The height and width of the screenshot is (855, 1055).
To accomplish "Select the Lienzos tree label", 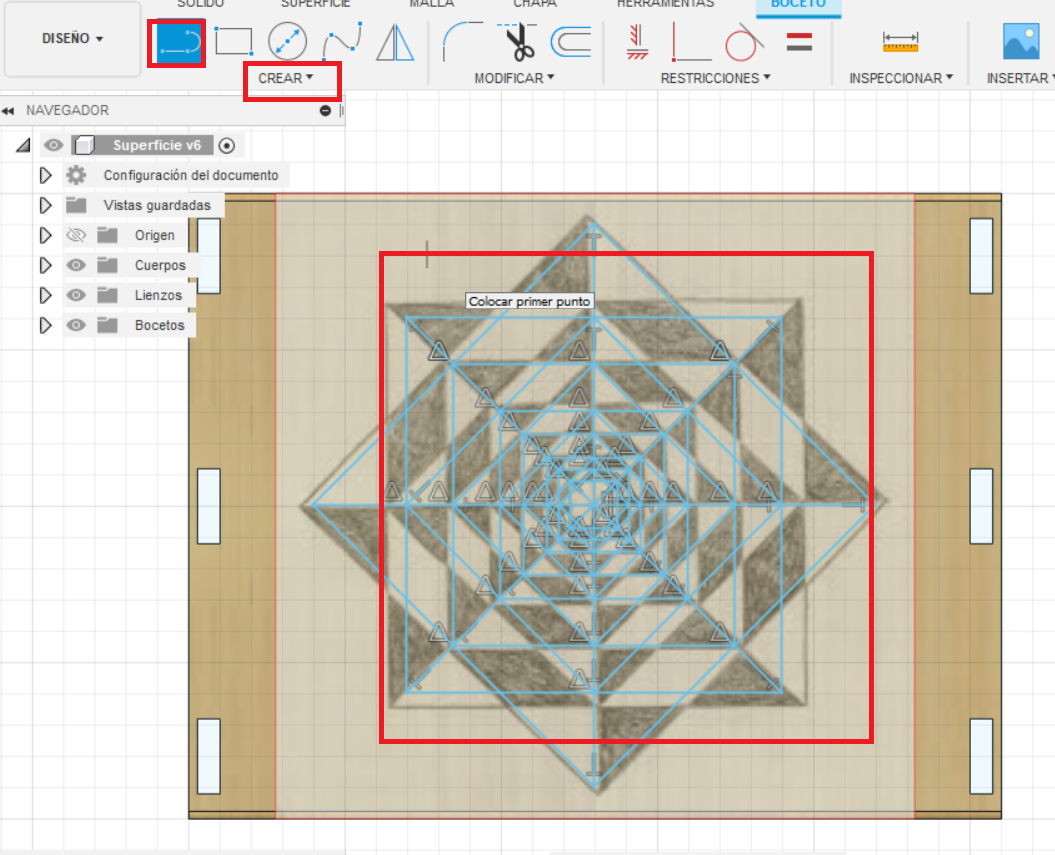I will tap(158, 295).
